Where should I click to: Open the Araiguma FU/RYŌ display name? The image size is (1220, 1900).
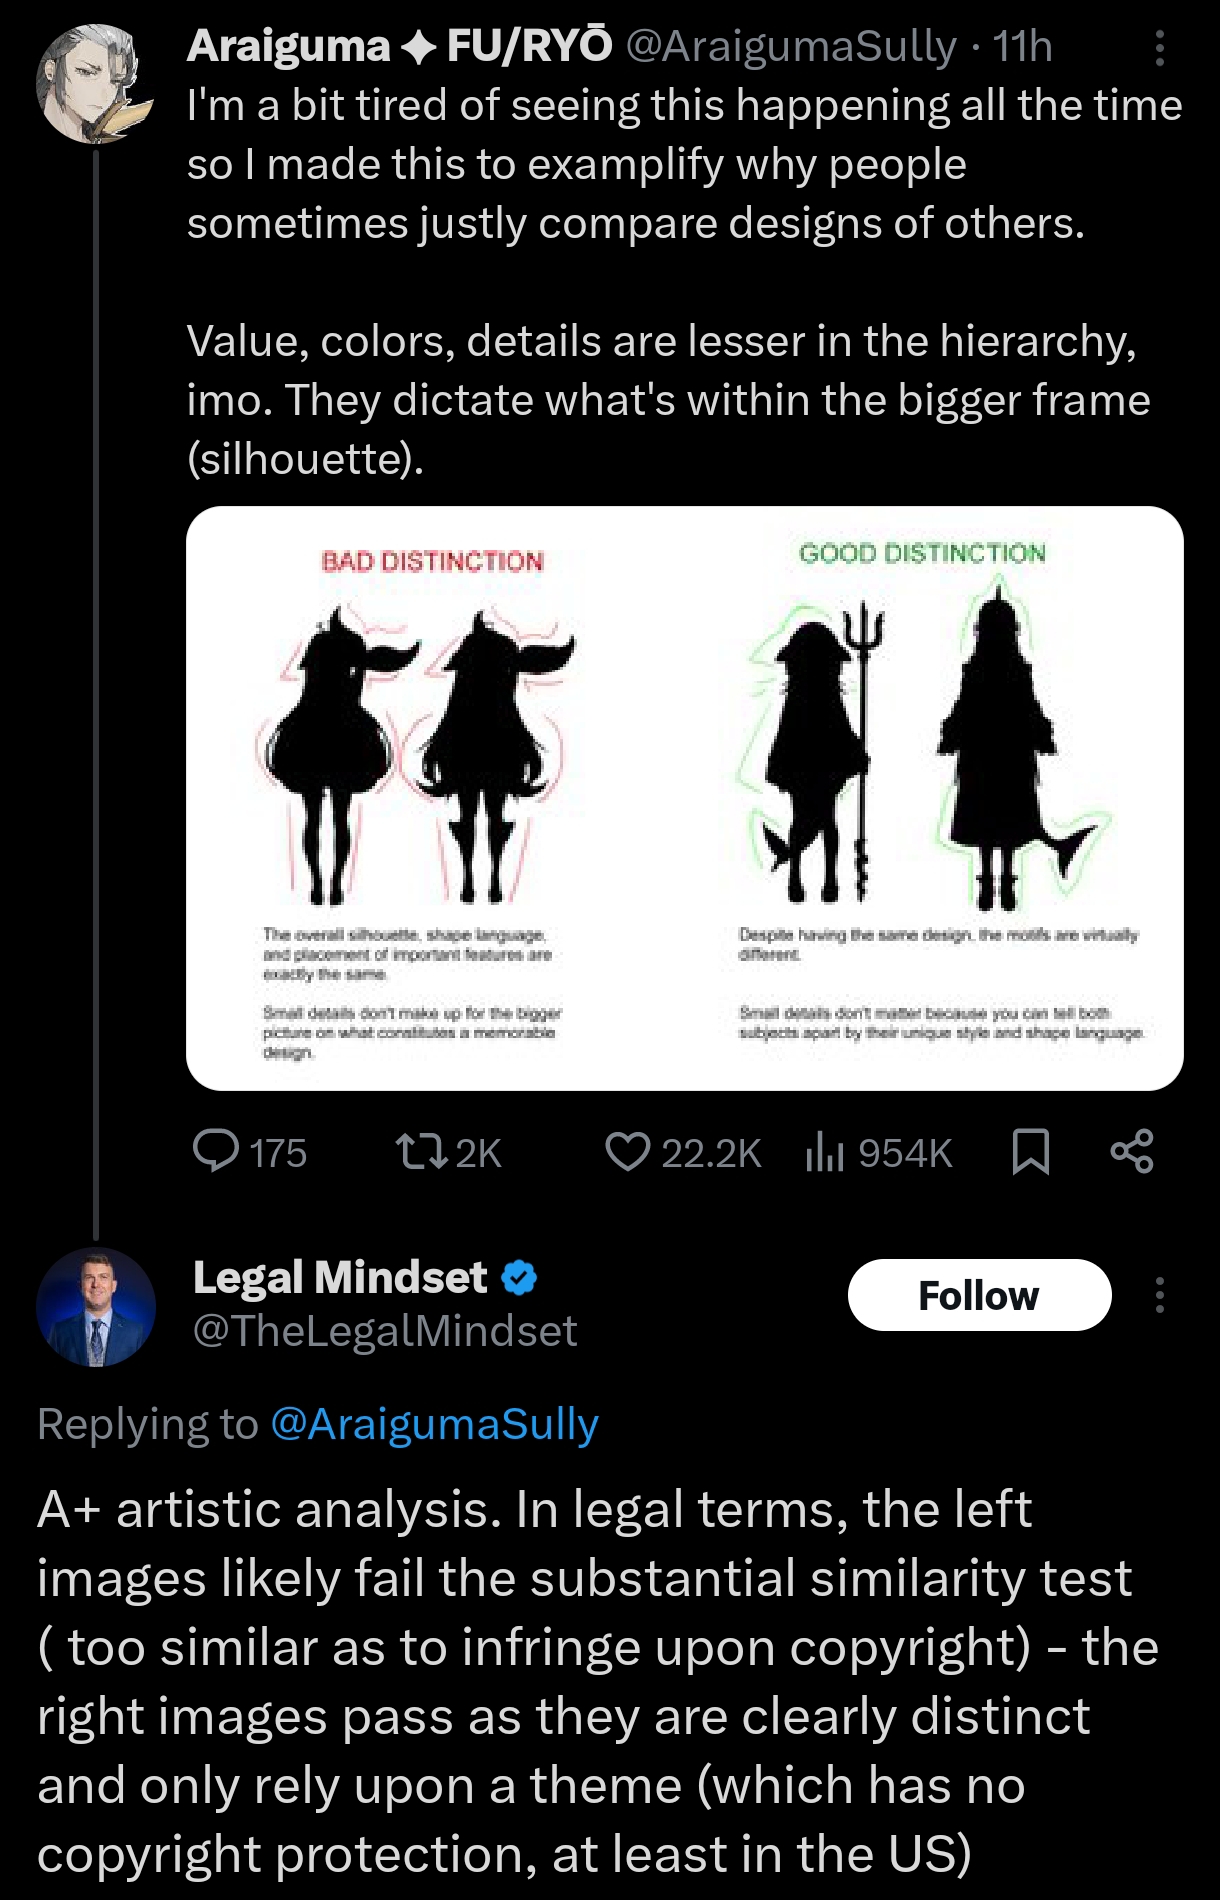(399, 46)
